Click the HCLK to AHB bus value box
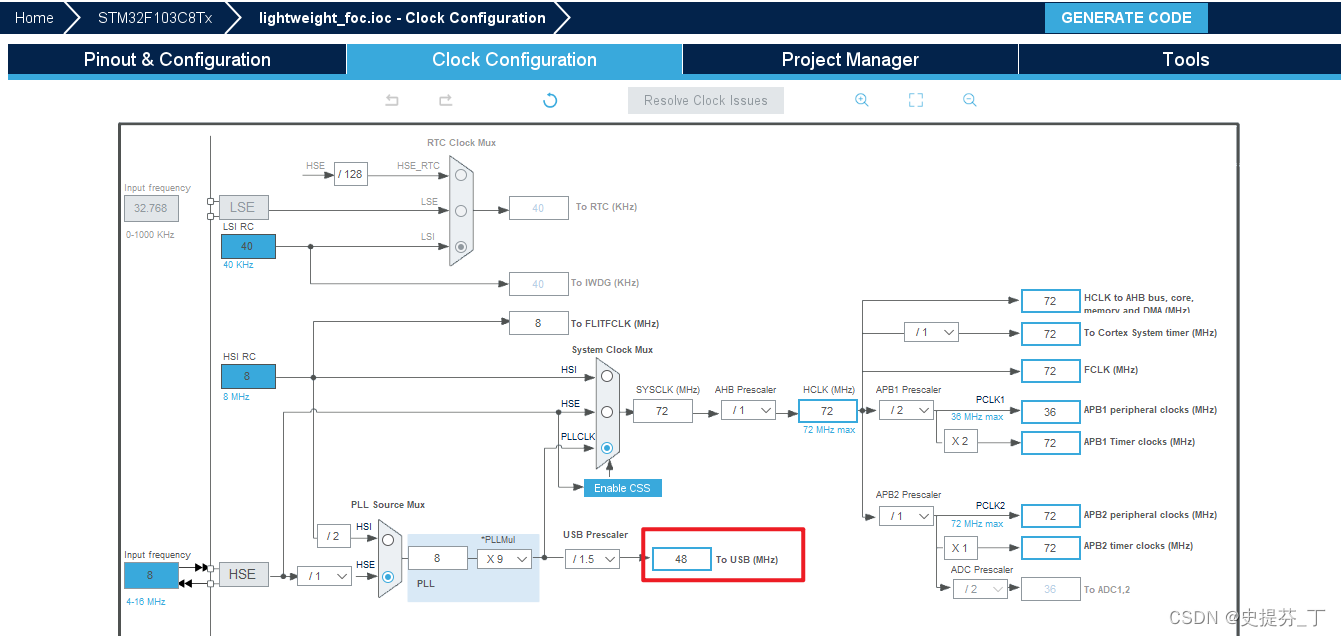The width and height of the screenshot is (1341, 636). click(x=1050, y=301)
